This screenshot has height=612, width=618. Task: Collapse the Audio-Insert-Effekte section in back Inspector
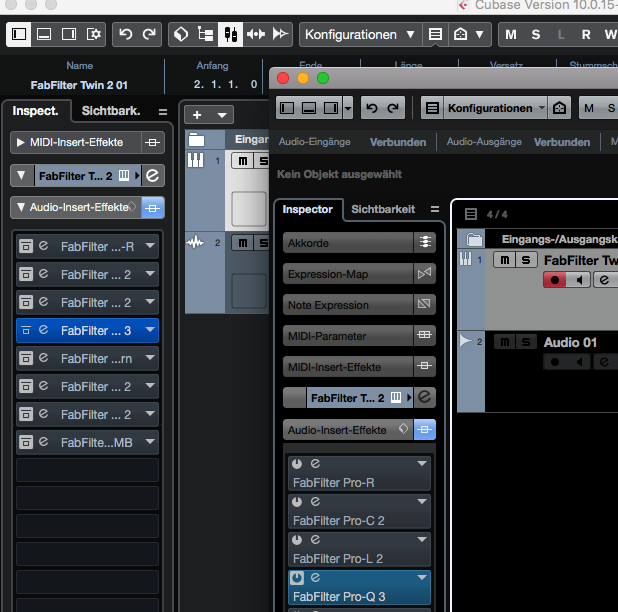point(22,207)
